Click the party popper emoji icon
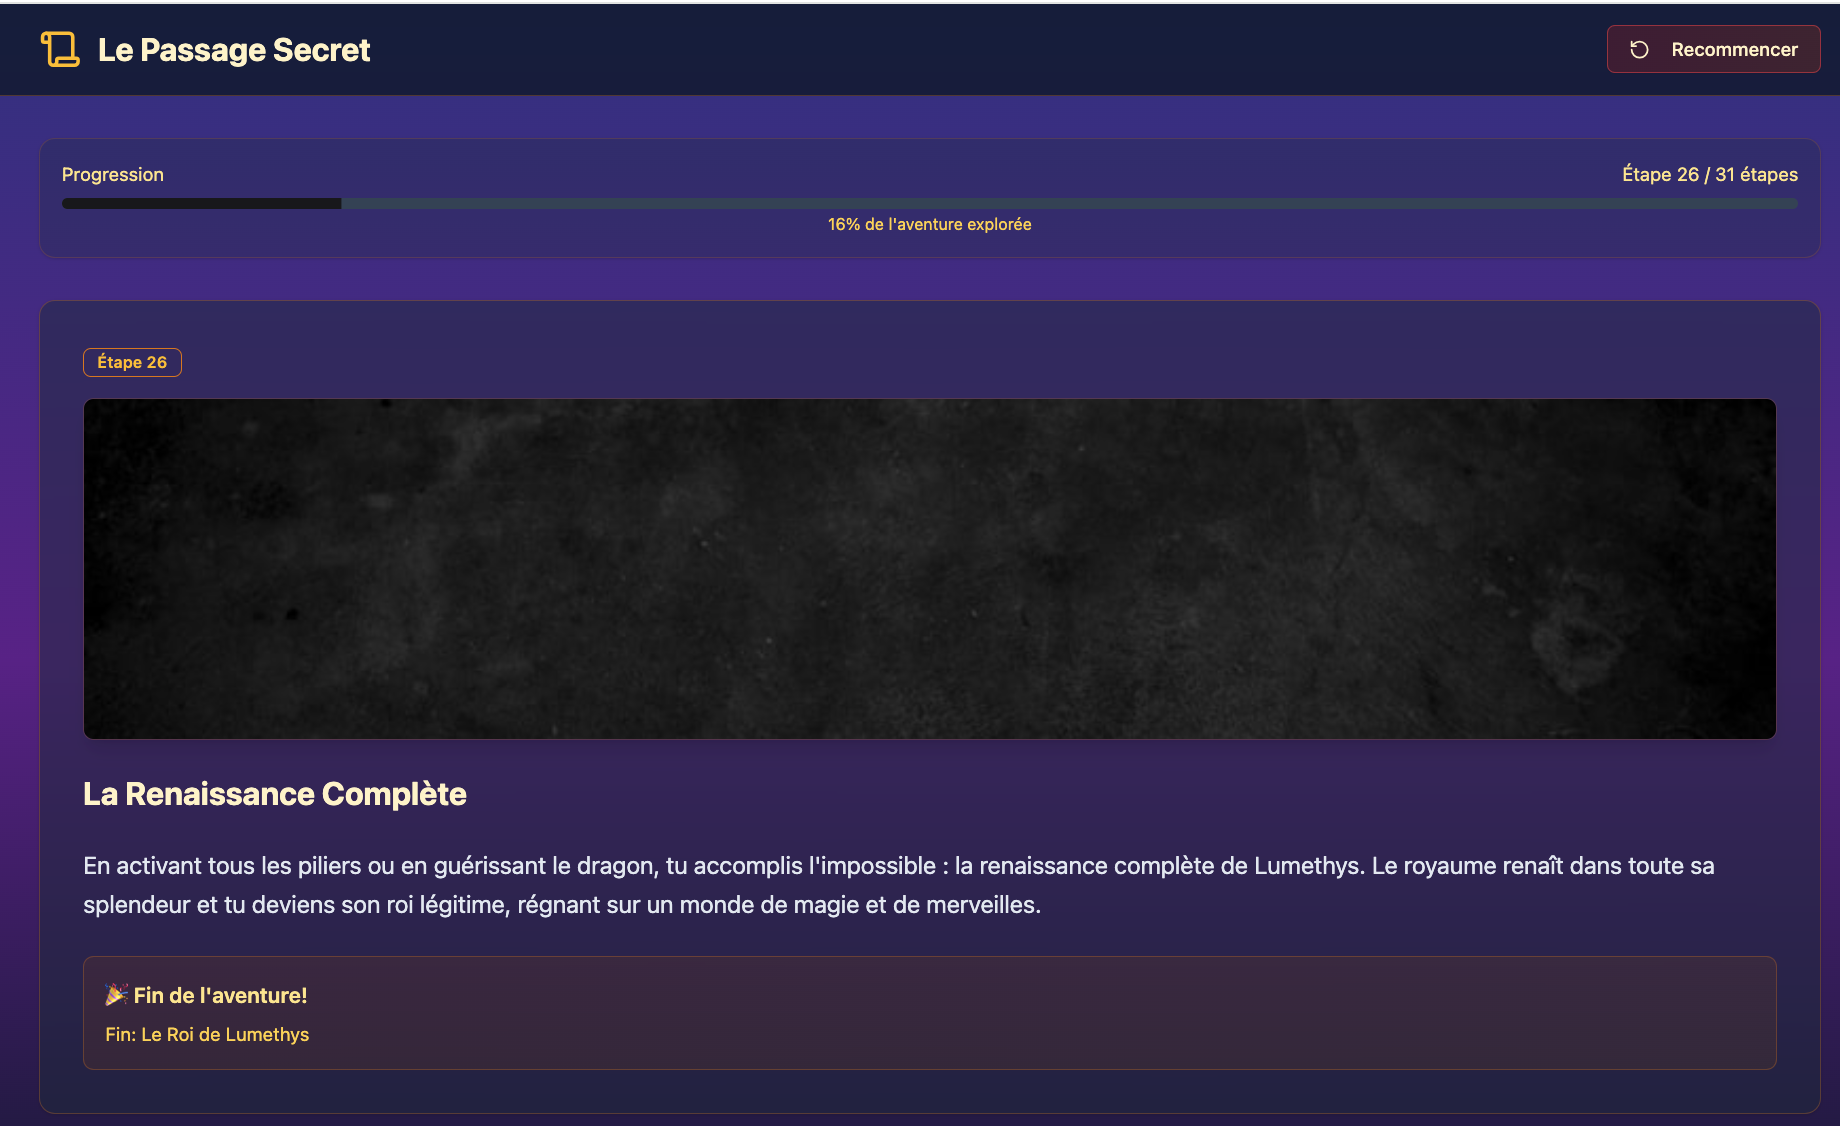 tap(116, 994)
